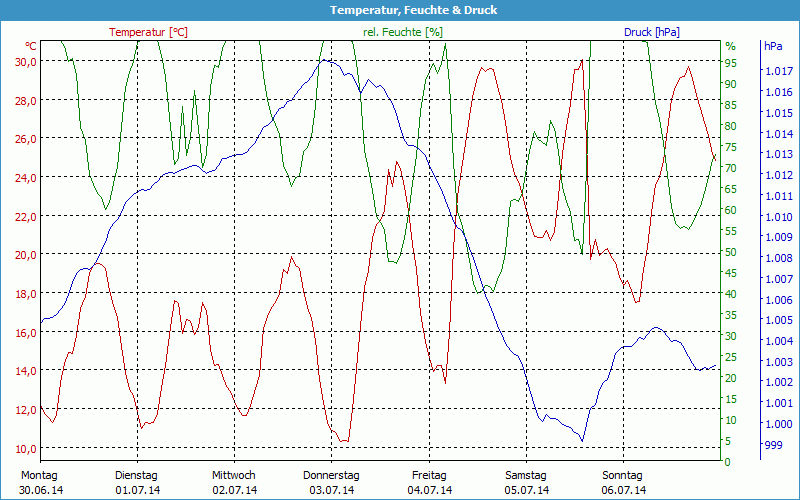Click the '50' humidity axis value
The width and height of the screenshot is (800, 500).
pos(731,252)
